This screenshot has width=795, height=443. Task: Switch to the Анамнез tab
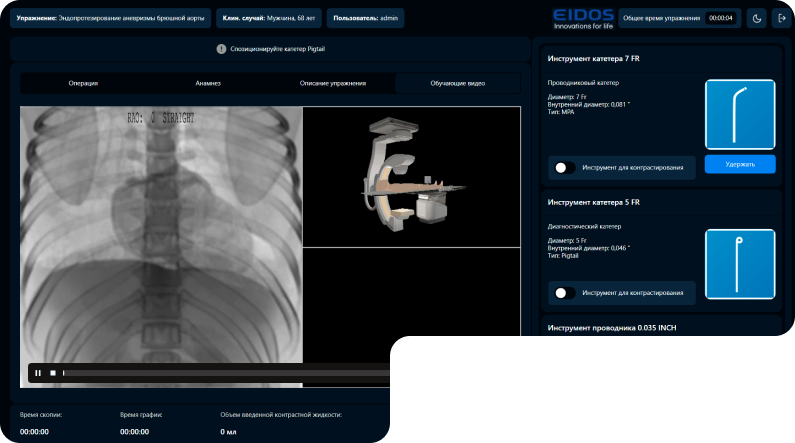tap(208, 83)
